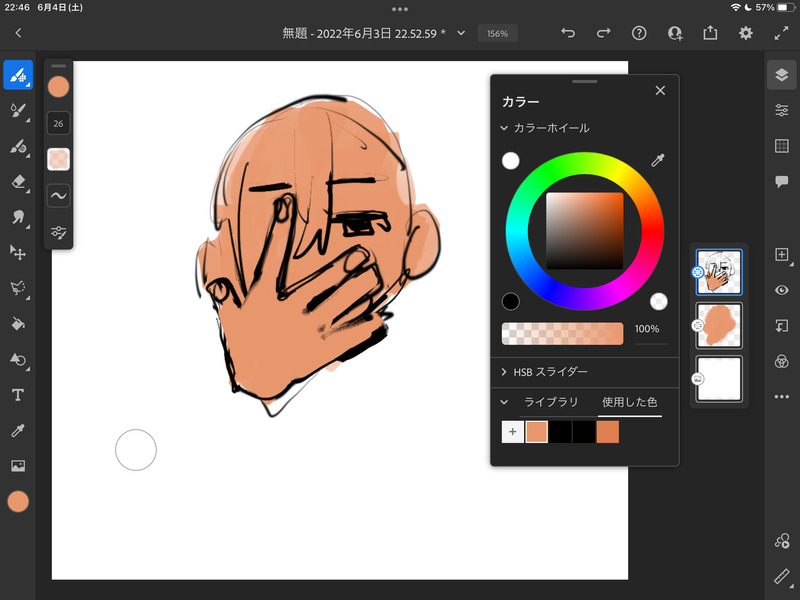The width and height of the screenshot is (800, 600).
Task: Select the black preset circle
Action: (511, 302)
